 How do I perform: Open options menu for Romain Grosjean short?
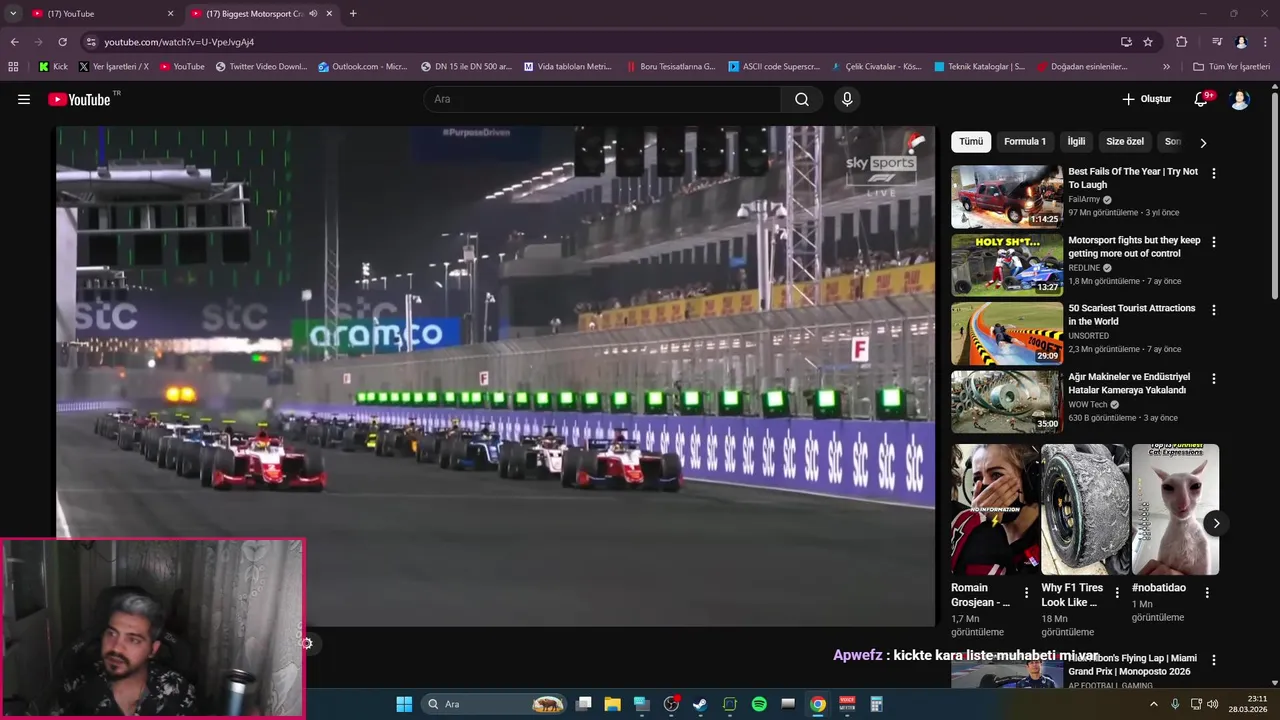click(x=1026, y=593)
